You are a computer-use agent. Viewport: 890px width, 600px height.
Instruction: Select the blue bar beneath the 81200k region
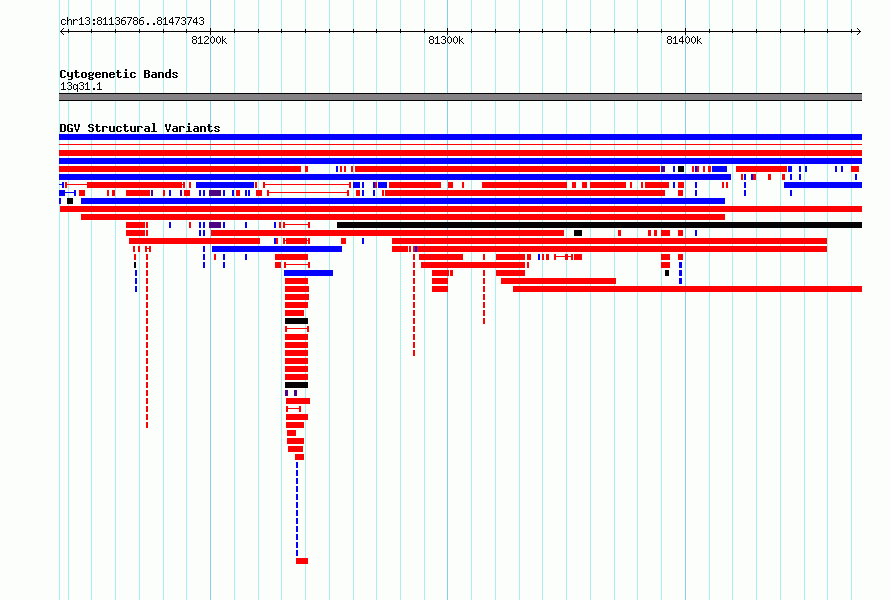pyautogui.click(x=277, y=249)
